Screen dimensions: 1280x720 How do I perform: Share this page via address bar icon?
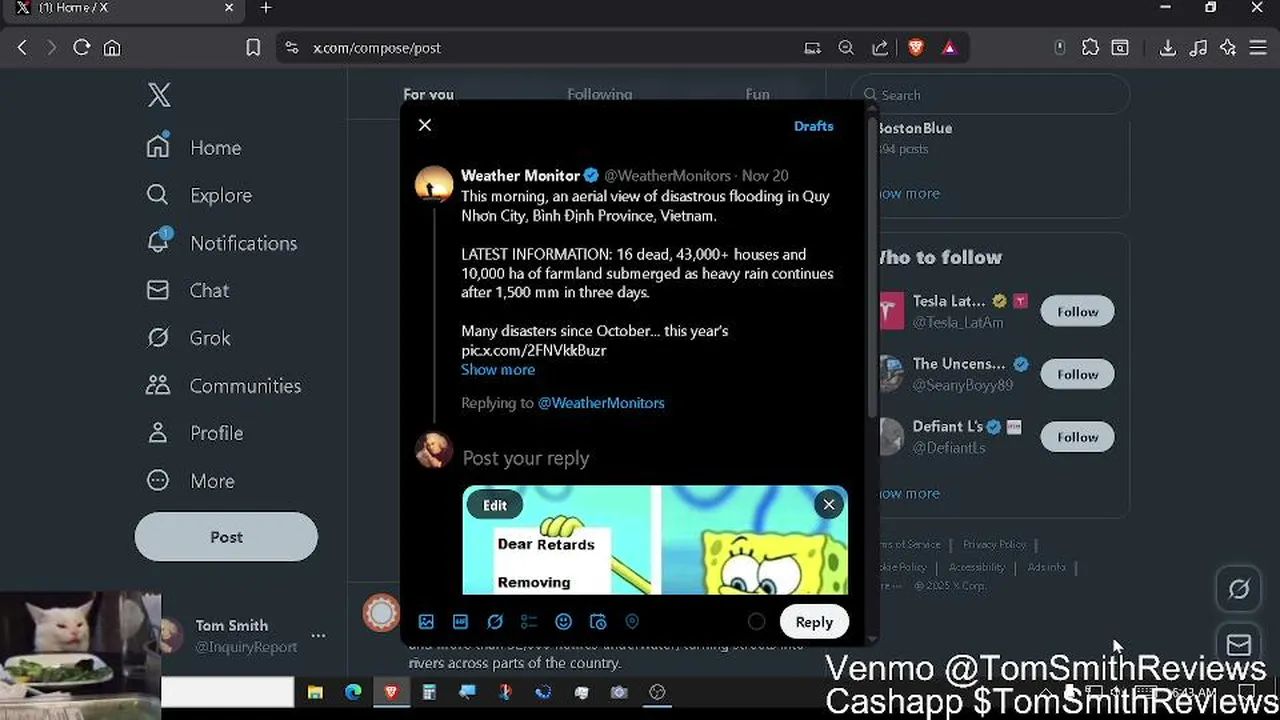[x=880, y=47]
